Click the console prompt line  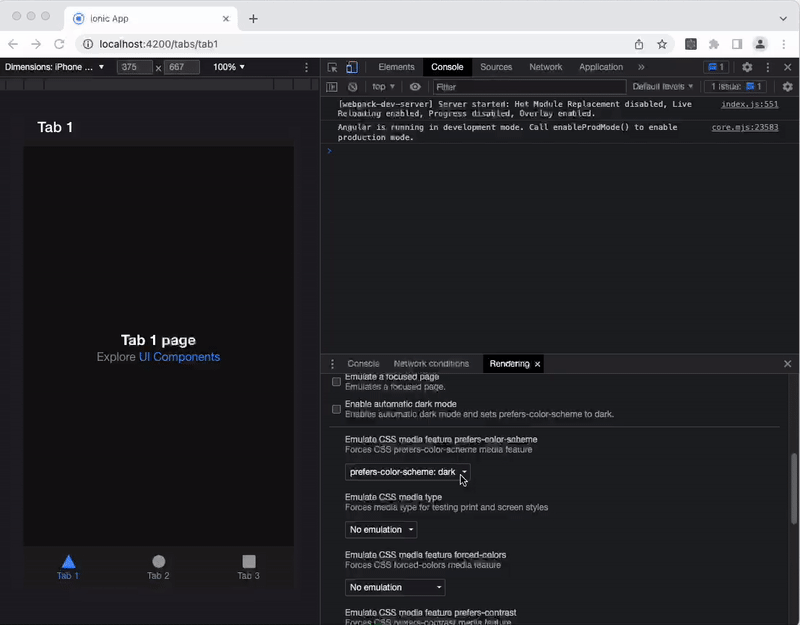[560, 151]
